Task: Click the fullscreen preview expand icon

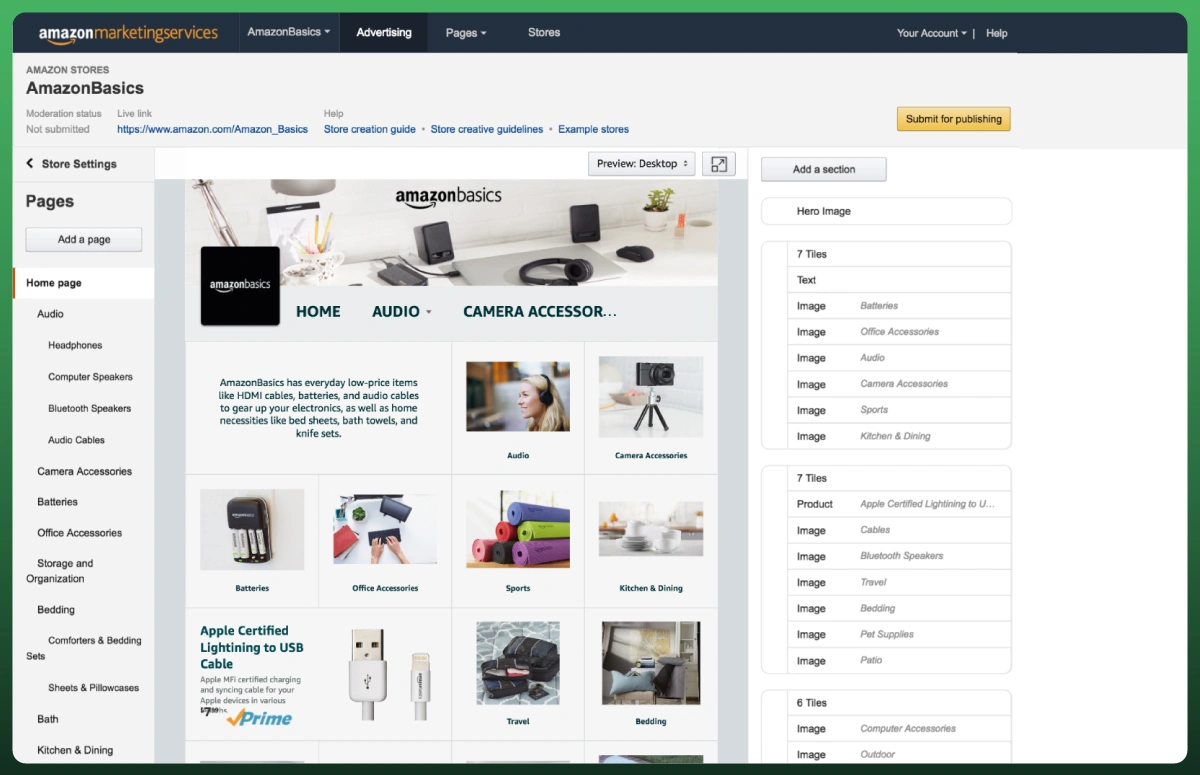Action: pyautogui.click(x=719, y=164)
